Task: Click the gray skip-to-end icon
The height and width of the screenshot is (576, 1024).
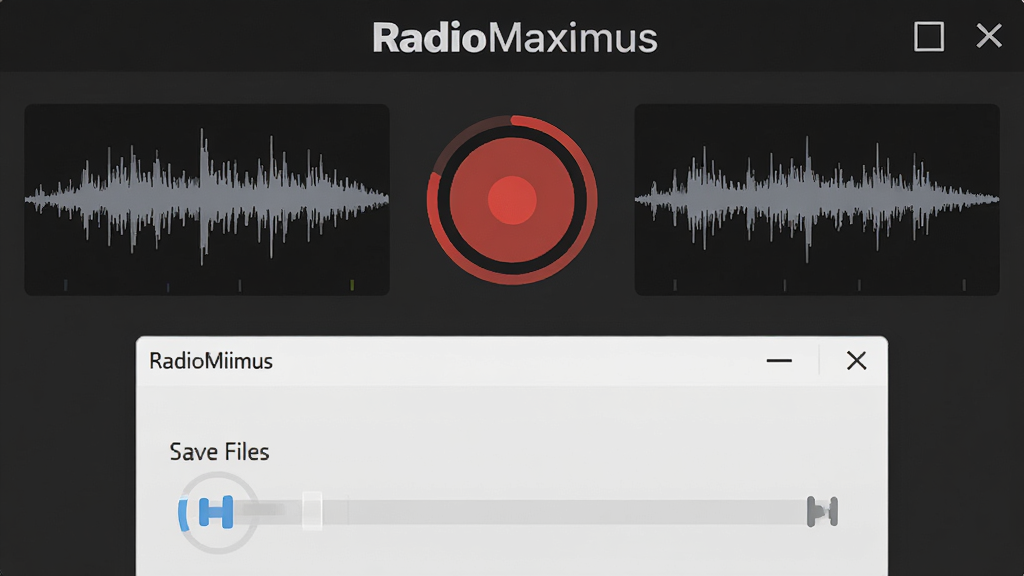Action: pyautogui.click(x=822, y=511)
